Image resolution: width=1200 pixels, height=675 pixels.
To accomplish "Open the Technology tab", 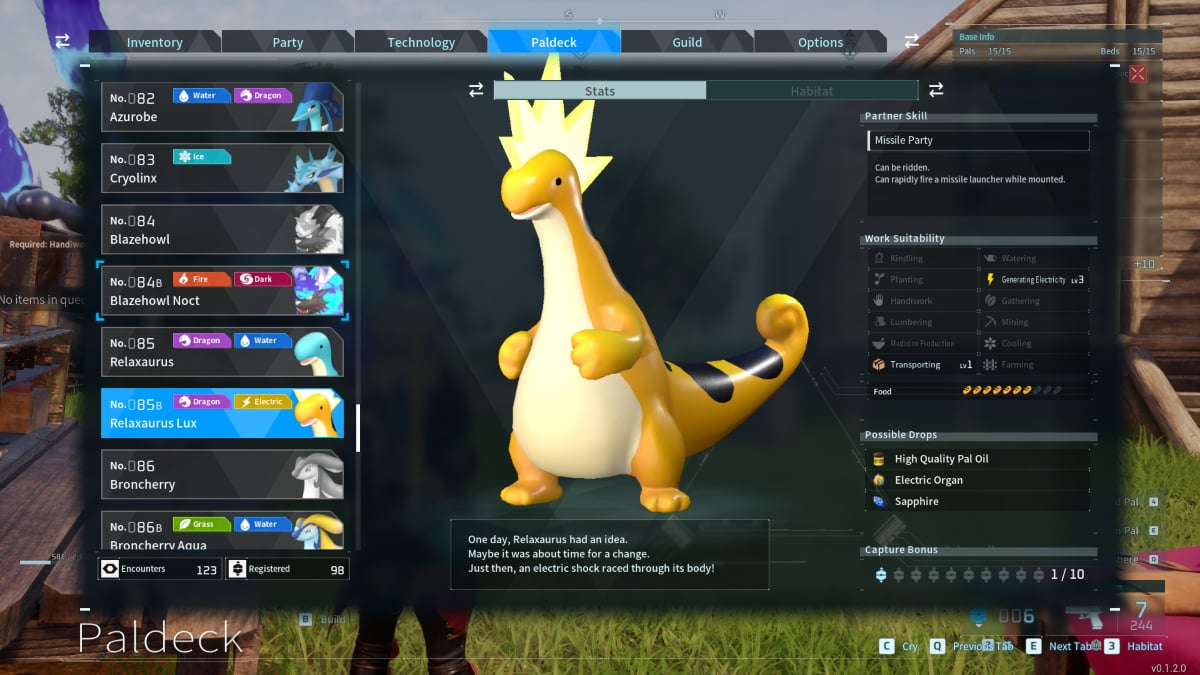I will [421, 42].
